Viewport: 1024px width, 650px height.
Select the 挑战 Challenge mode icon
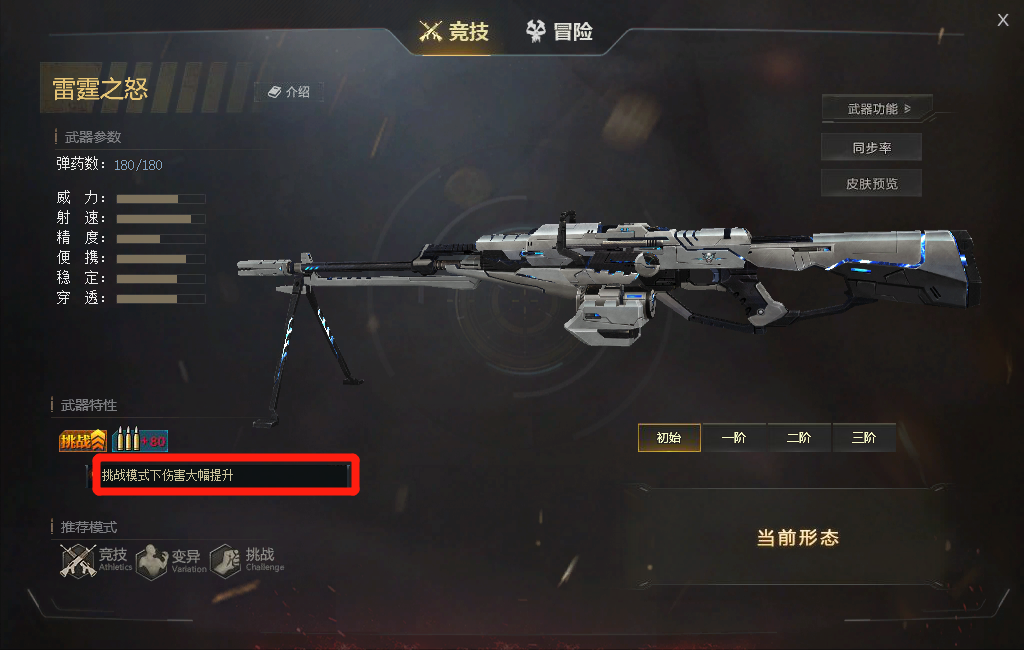225,561
